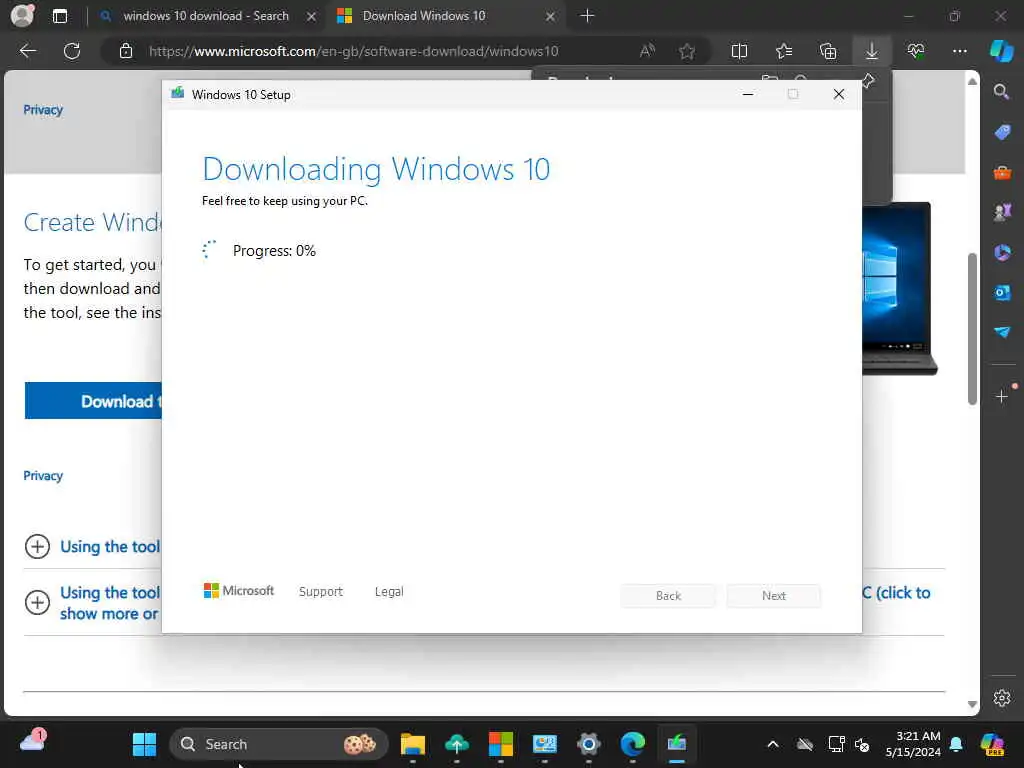Open clock showing 3:21 AM
Viewport: 1024px width, 768px height.
click(x=913, y=744)
